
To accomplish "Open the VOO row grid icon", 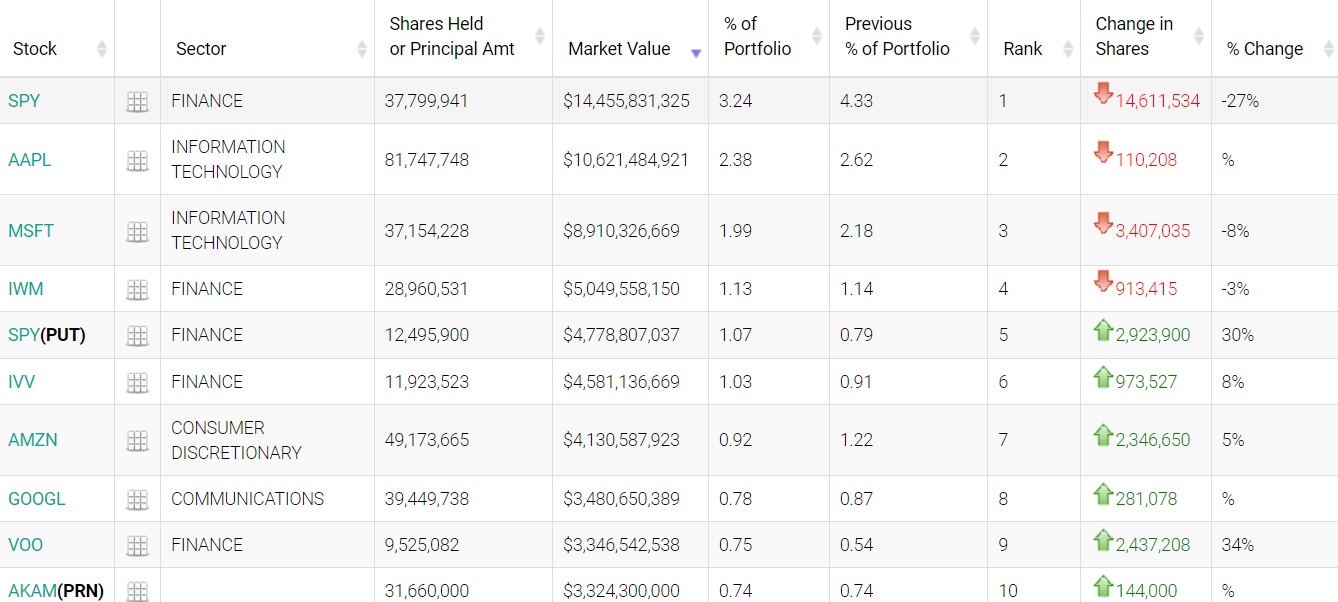I will [137, 545].
